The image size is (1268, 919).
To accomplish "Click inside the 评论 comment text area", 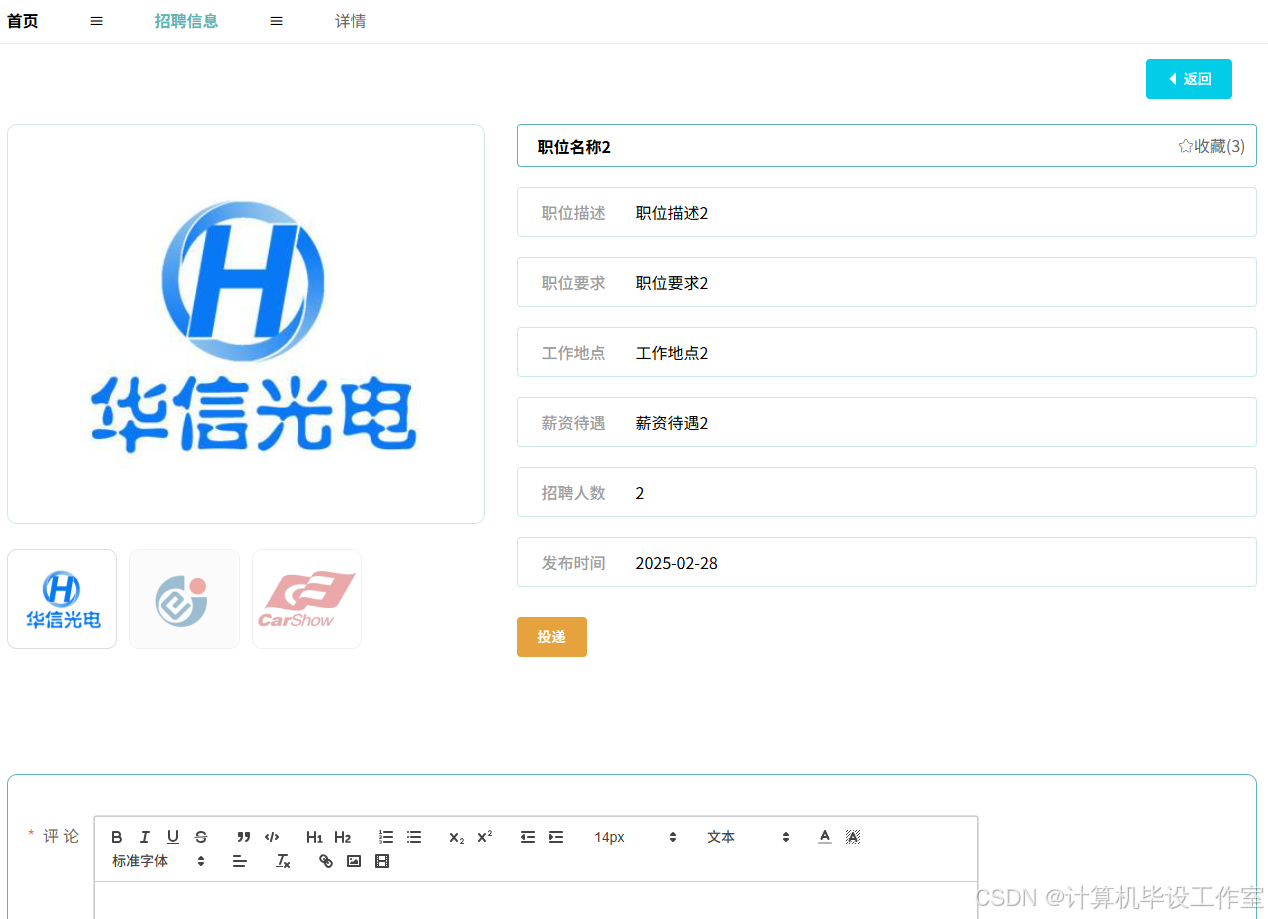I will click(x=536, y=900).
